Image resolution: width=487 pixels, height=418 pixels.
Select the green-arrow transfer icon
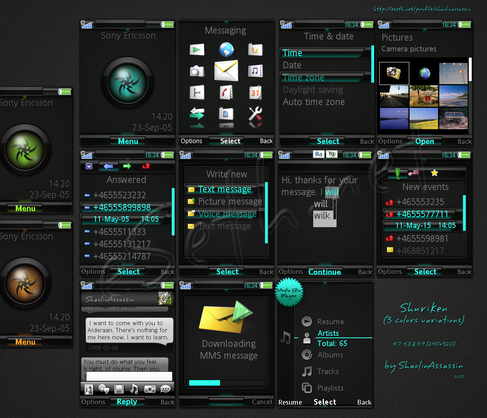(197, 114)
